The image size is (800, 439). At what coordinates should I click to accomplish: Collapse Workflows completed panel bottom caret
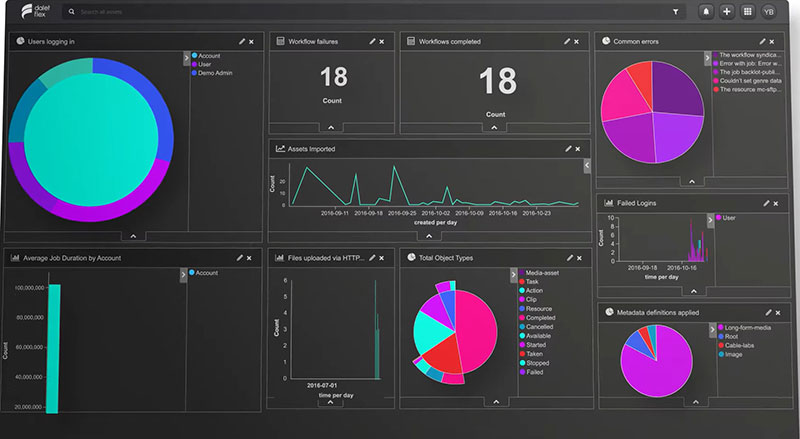(494, 128)
